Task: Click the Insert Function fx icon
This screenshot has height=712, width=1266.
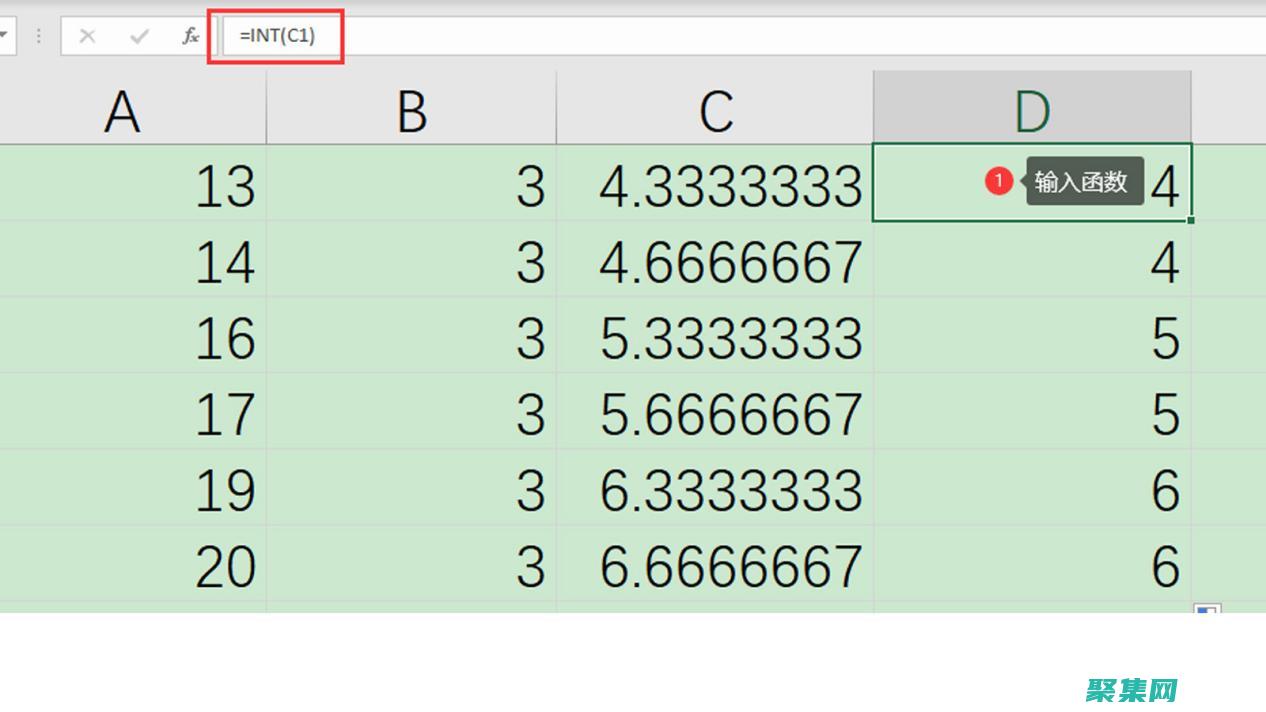Action: tap(190, 37)
